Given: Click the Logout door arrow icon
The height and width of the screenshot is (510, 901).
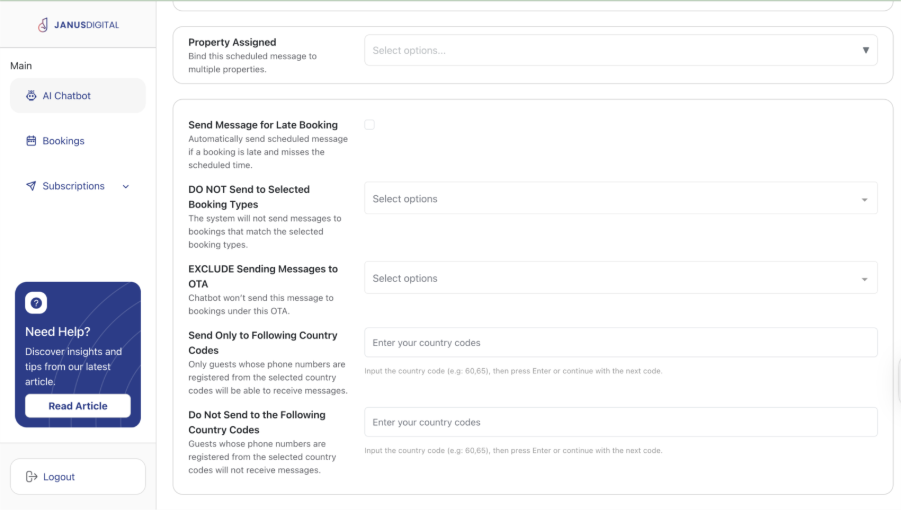Looking at the screenshot, I should pos(31,477).
